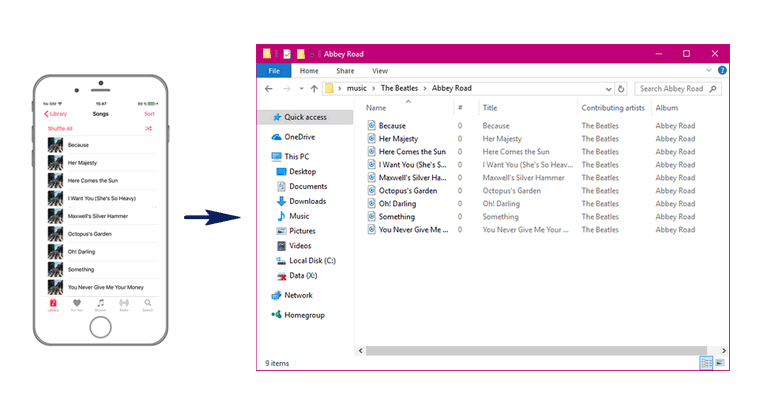Expand the address bar history dropdown
The height and width of the screenshot is (413, 760).
tap(608, 89)
